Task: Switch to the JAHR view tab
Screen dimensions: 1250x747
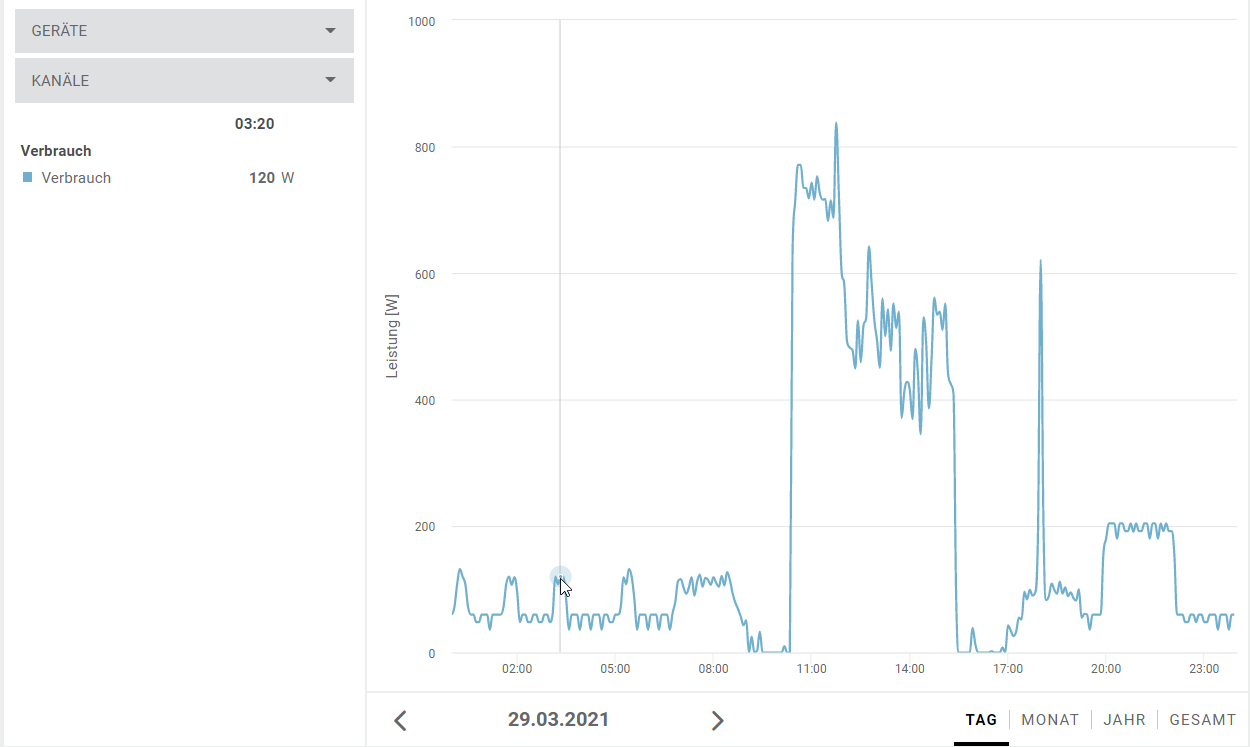Action: [1125, 720]
